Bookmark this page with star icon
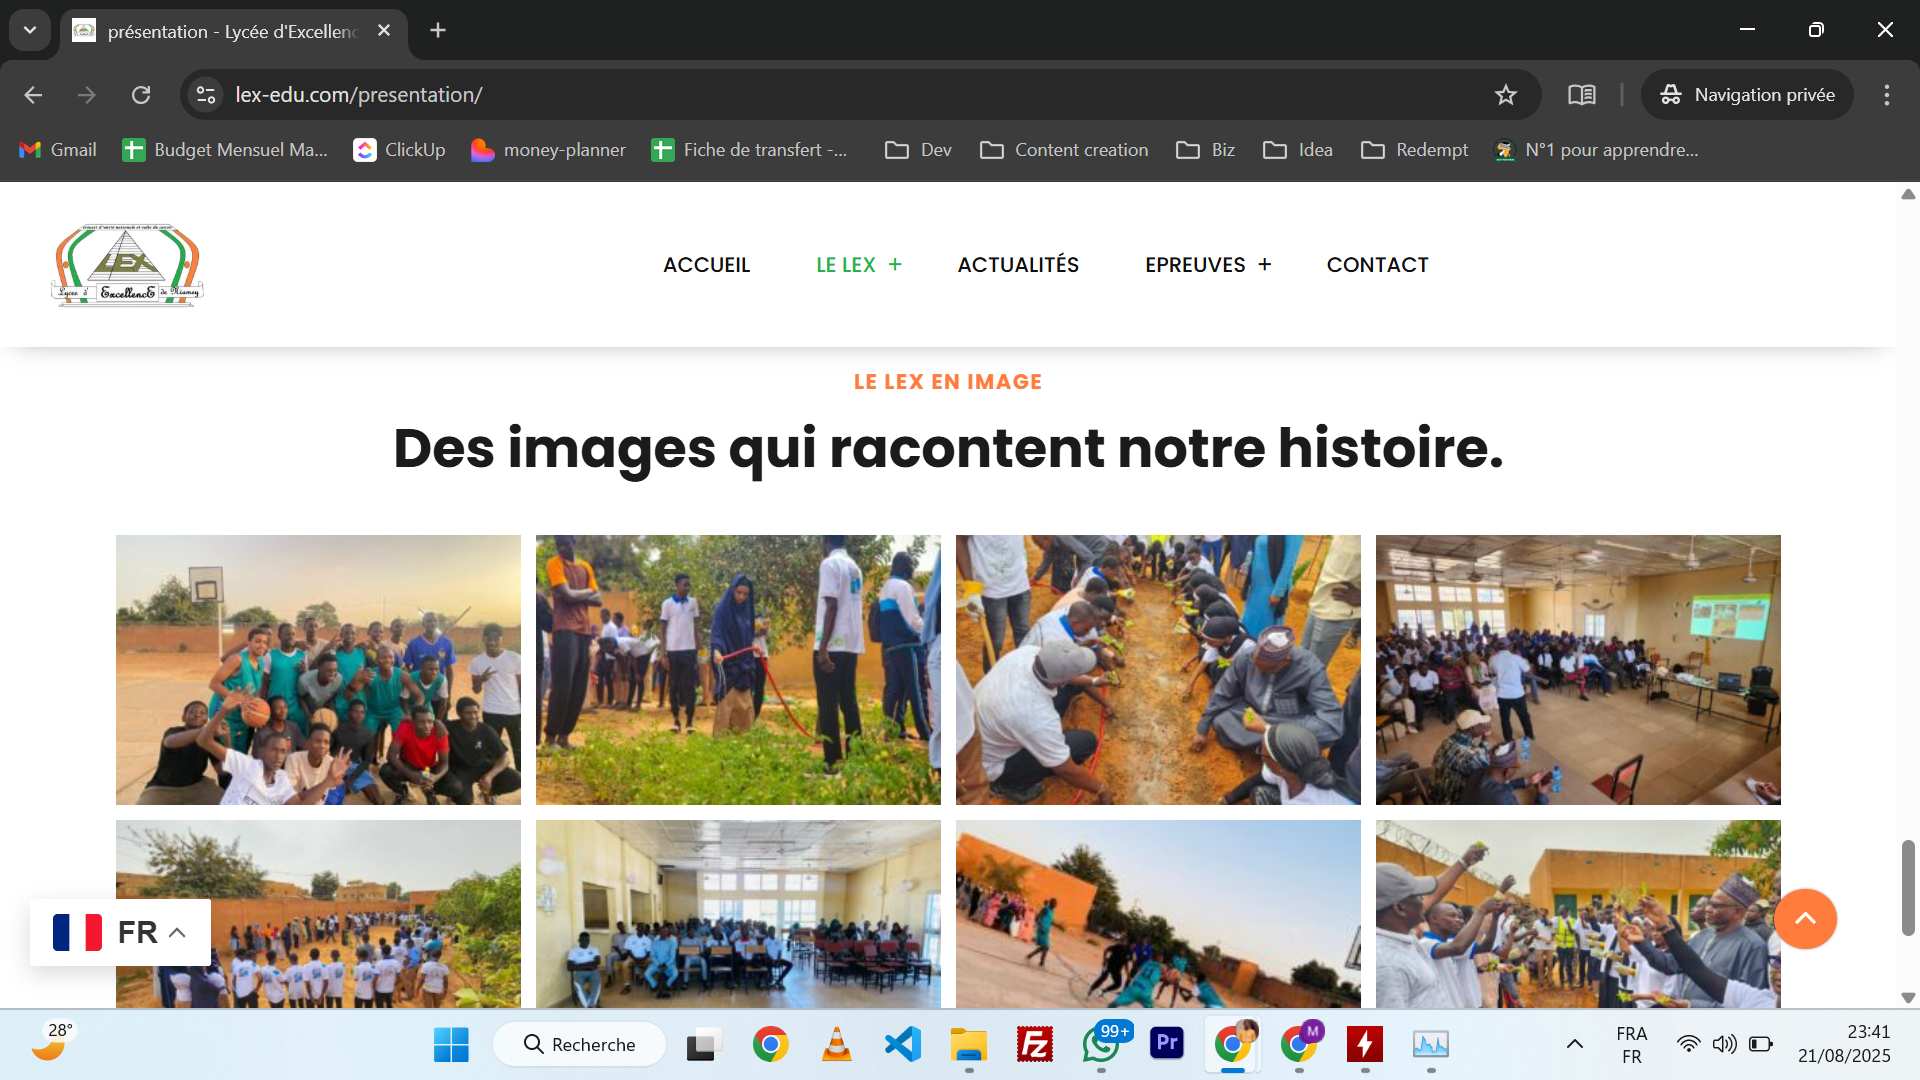 tap(1505, 95)
